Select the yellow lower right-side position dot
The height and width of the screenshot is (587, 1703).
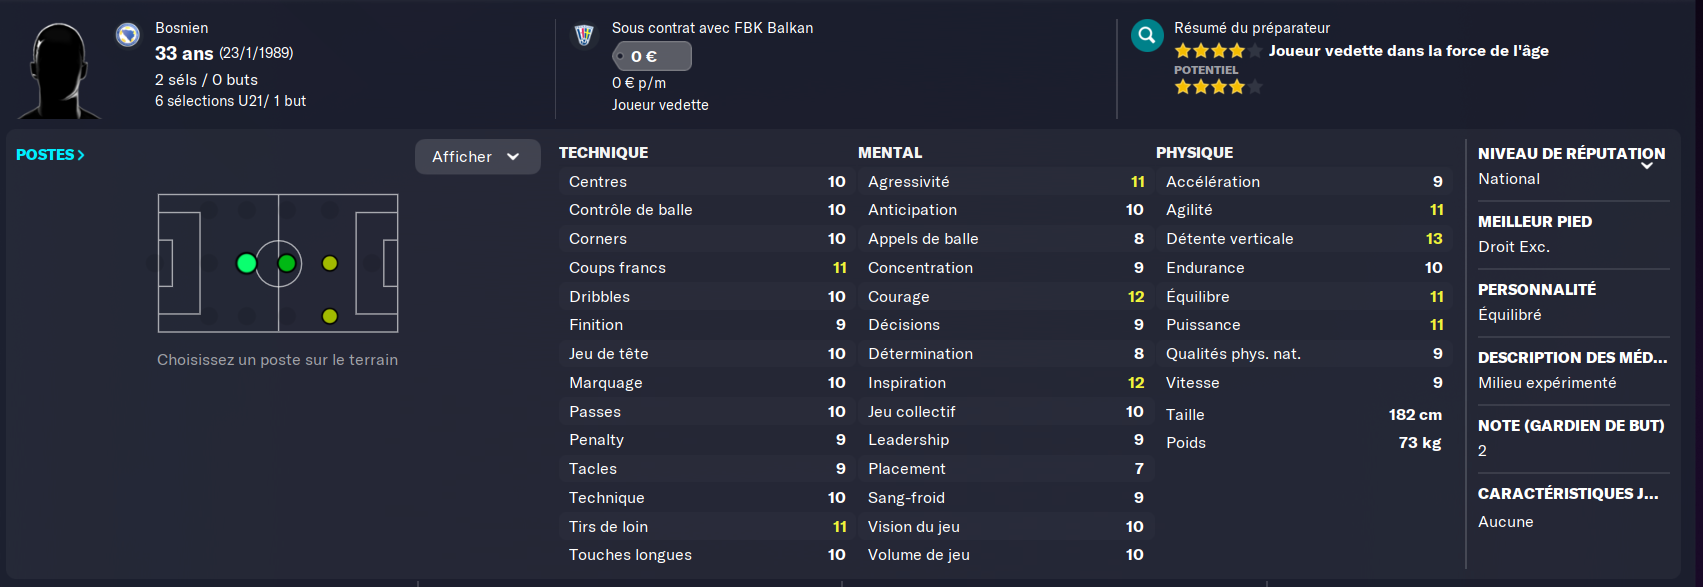(x=330, y=316)
